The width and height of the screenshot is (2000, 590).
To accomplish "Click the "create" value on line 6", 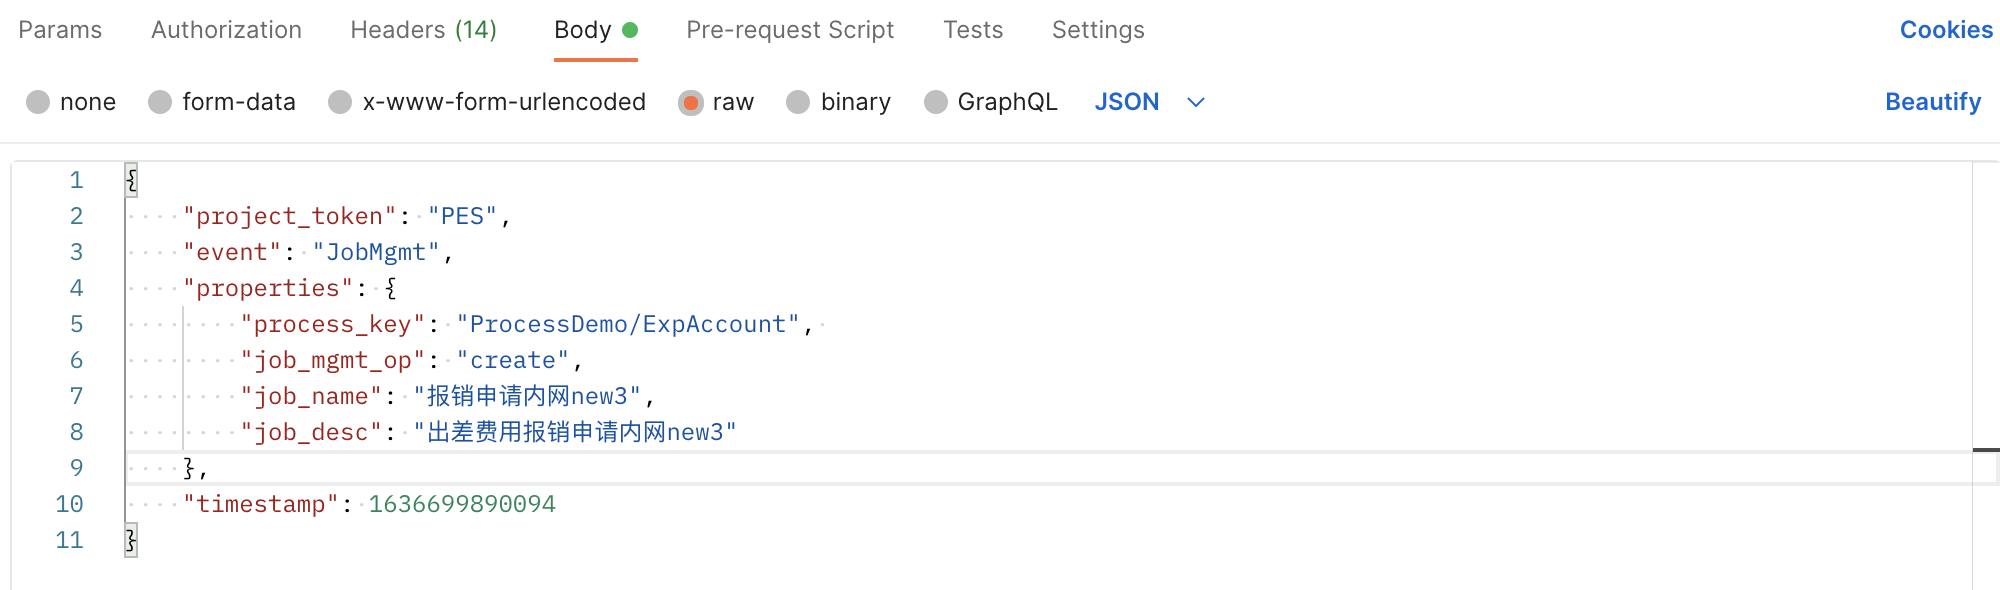I will (x=513, y=360).
